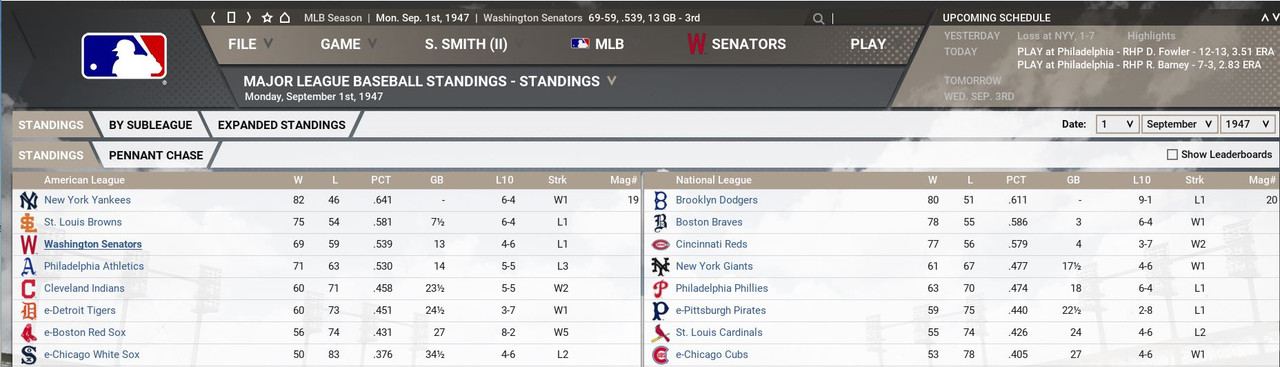
Task: Open the day number date dropdown
Action: point(1117,124)
